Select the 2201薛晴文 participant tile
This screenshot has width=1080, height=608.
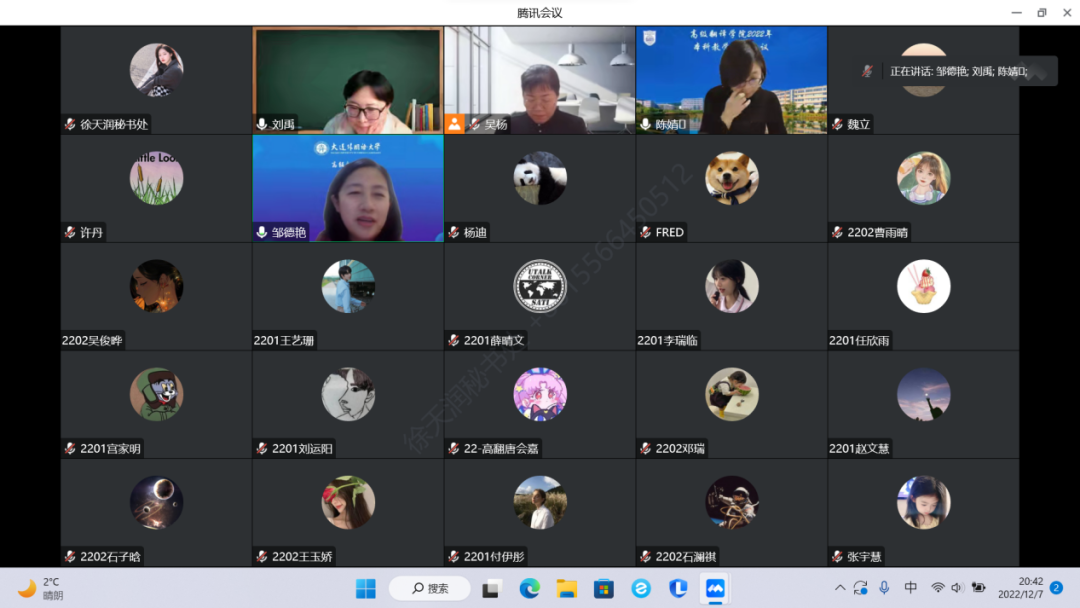pos(540,296)
